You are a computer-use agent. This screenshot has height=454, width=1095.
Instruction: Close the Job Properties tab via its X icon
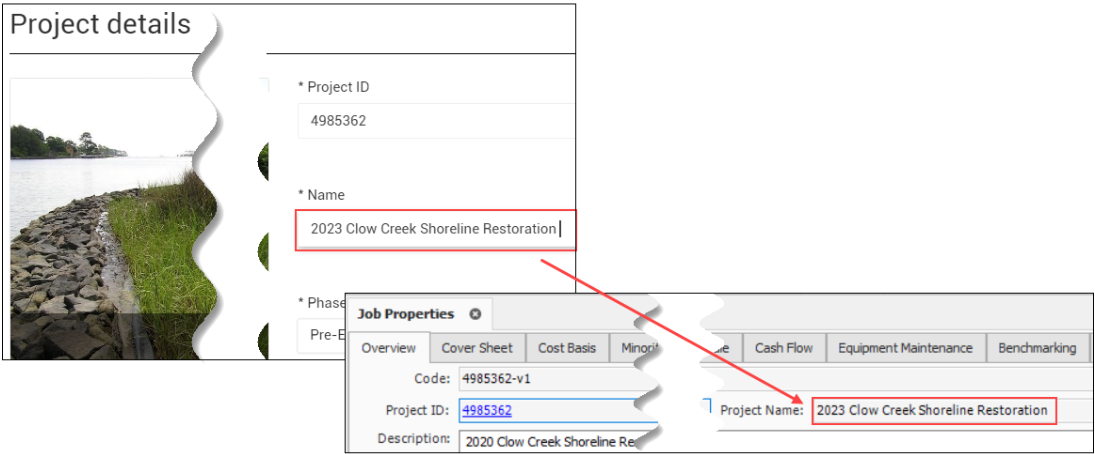tap(475, 314)
